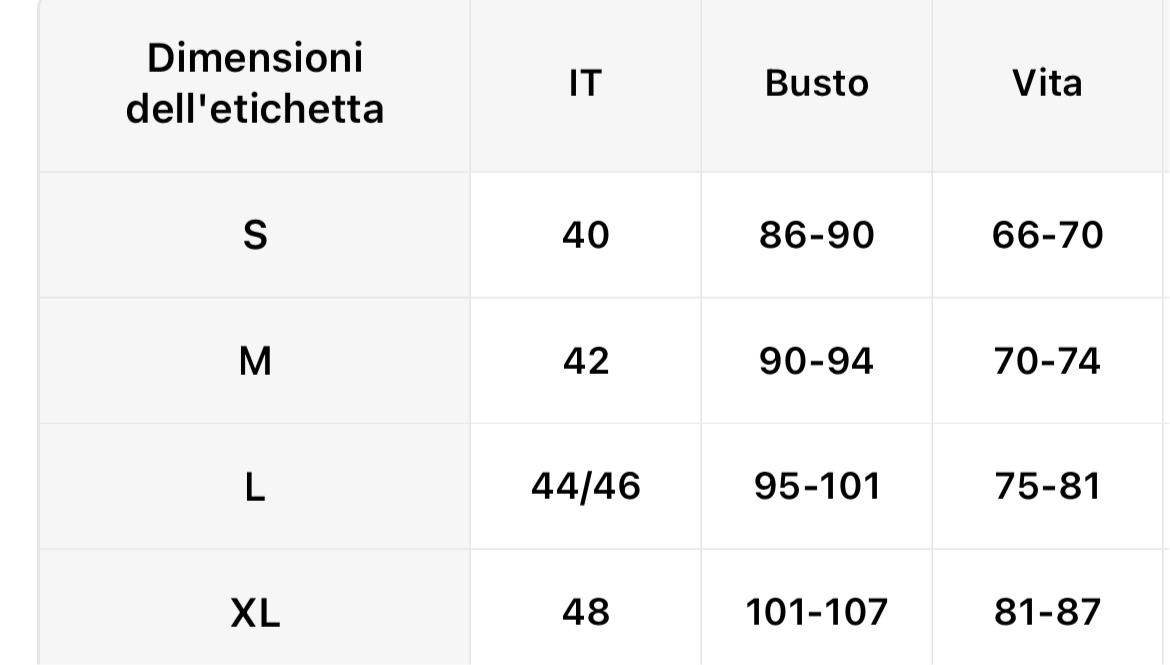Click IT size value 48

[586, 612]
